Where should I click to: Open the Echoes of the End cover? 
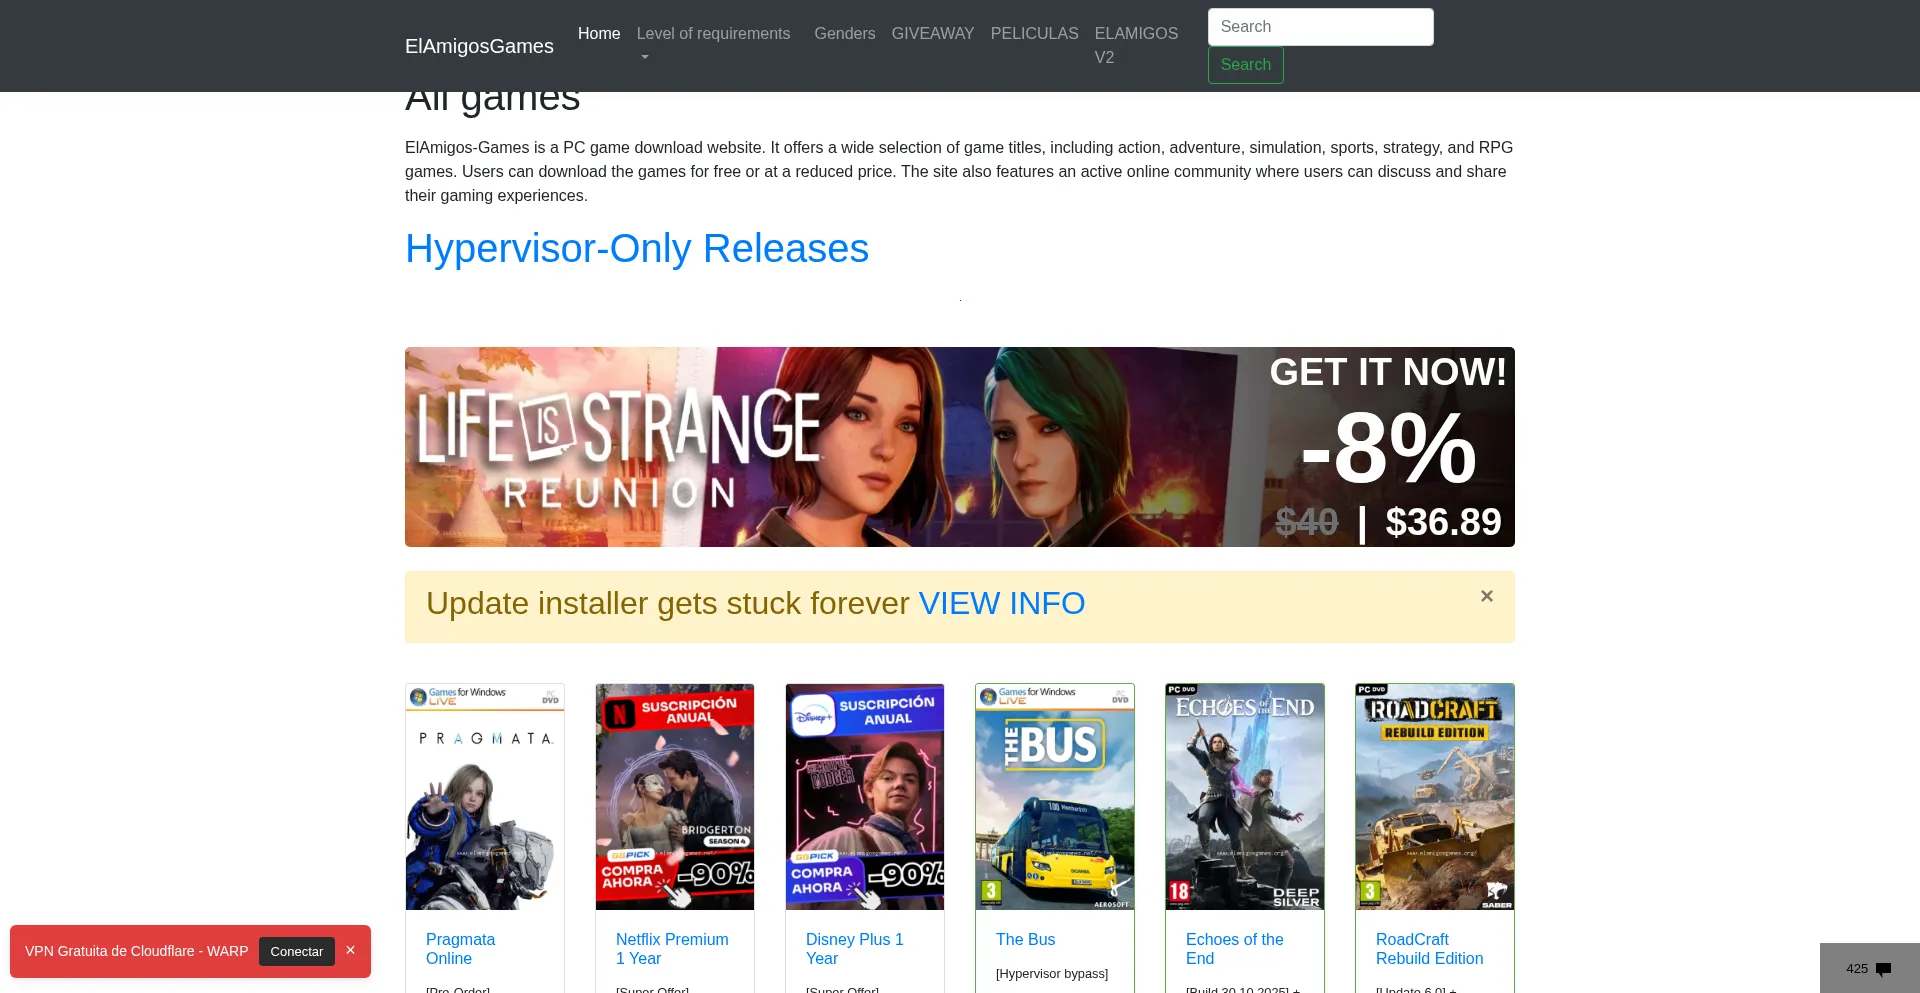coord(1245,797)
